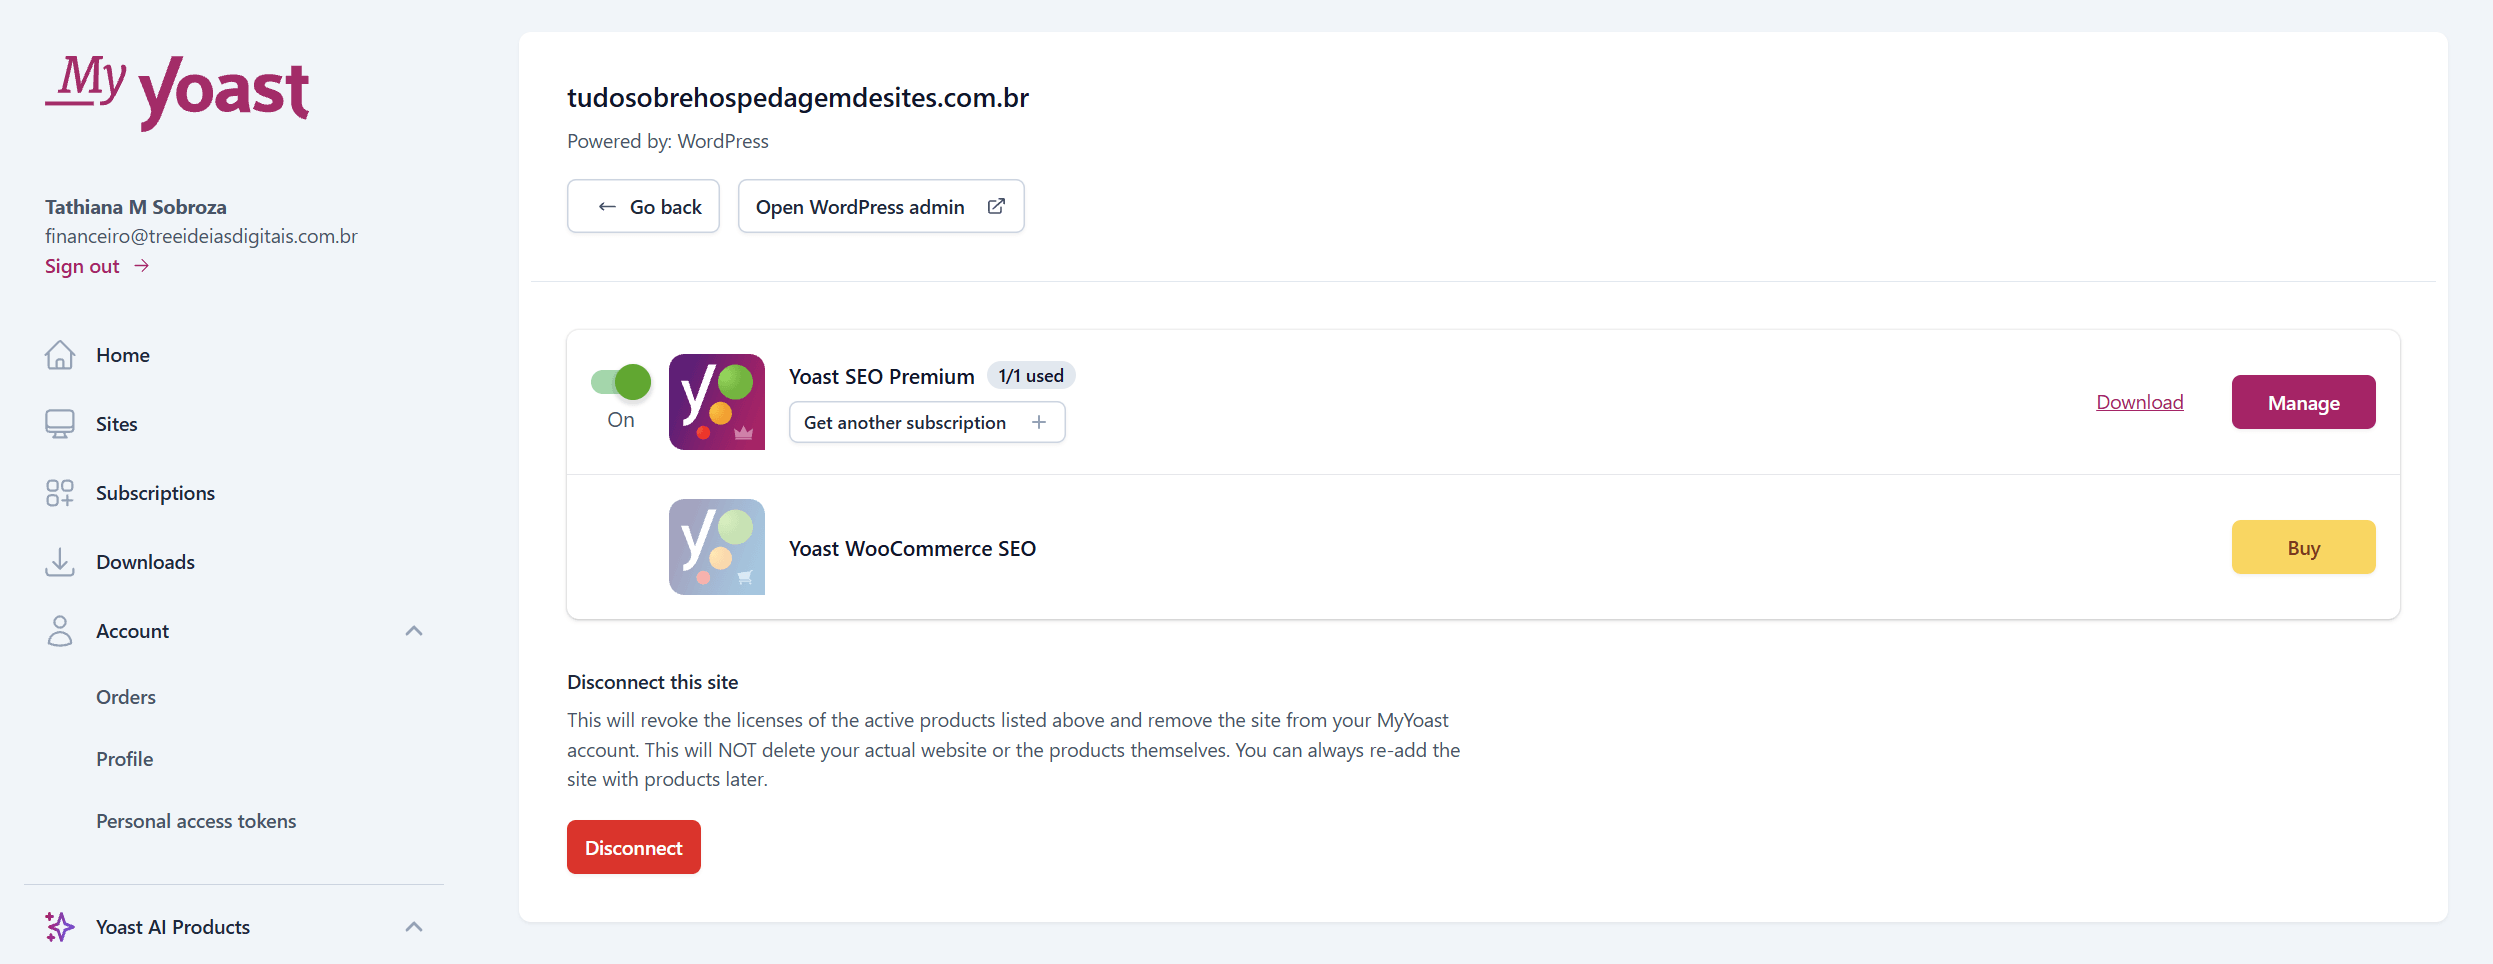This screenshot has width=2493, height=964.
Task: Click the external link icon on Open WordPress admin
Action: [x=996, y=206]
